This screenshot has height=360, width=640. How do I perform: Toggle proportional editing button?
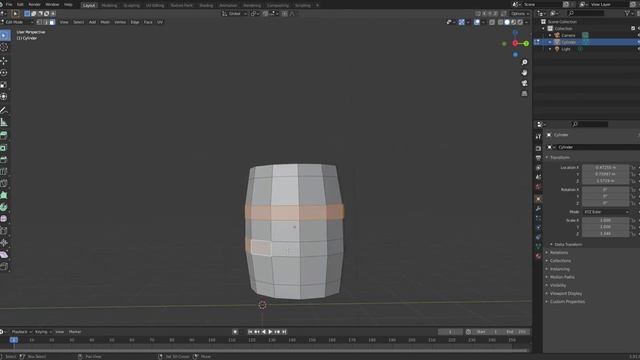point(285,13)
